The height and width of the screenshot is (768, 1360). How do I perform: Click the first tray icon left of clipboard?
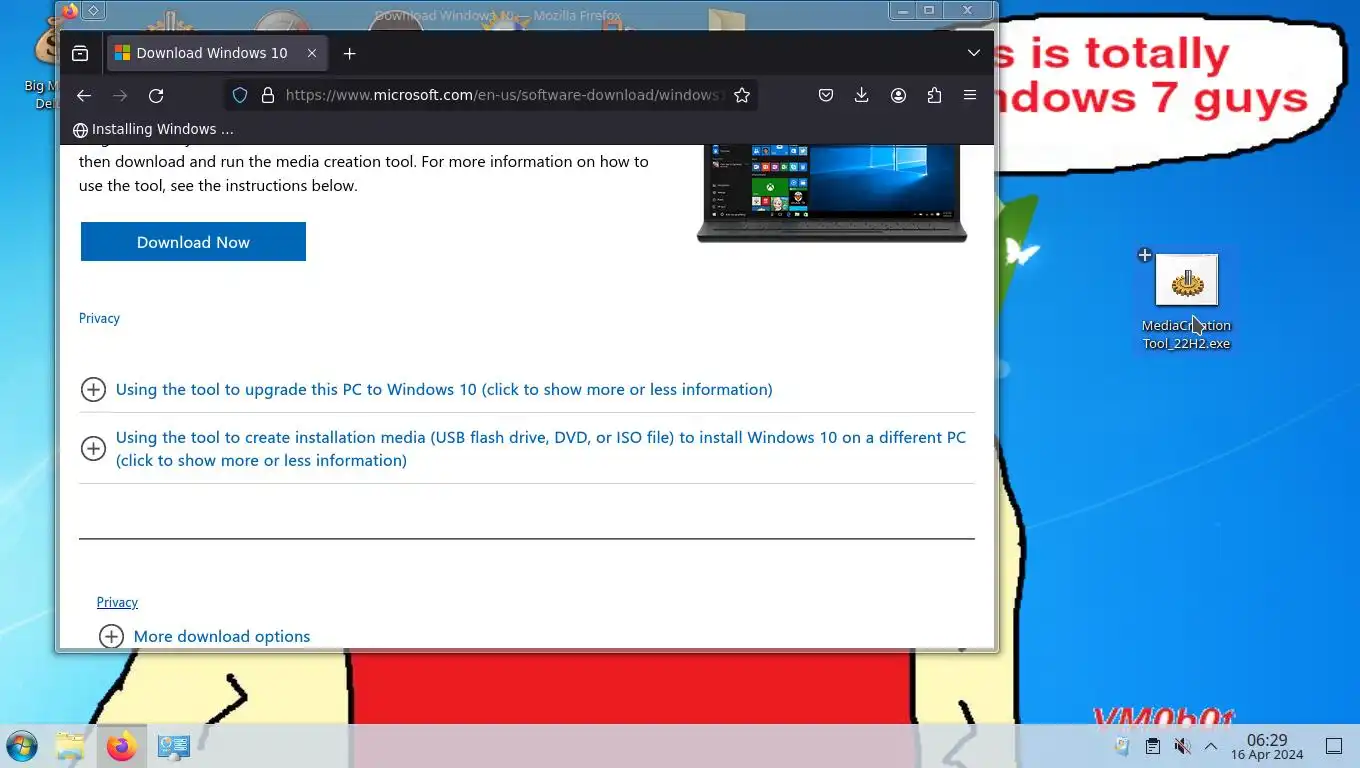coord(1122,746)
